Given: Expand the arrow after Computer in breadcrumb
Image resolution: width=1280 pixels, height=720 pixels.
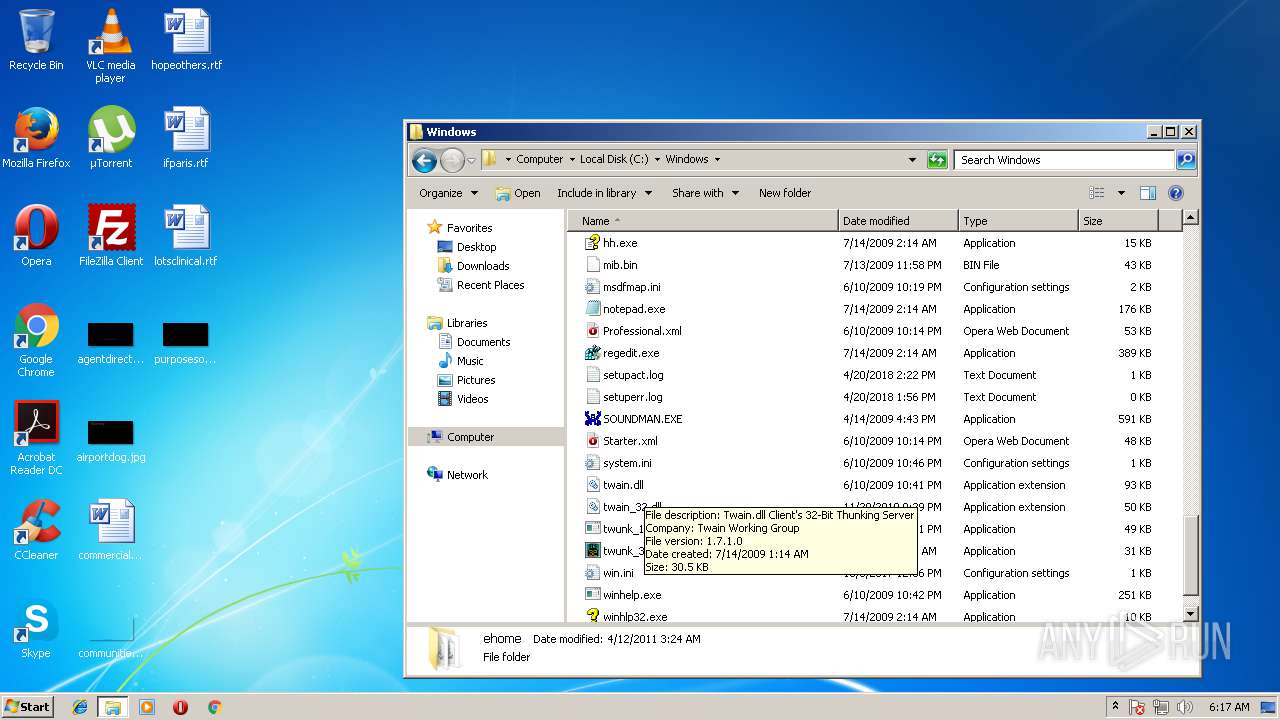Looking at the screenshot, I should [572, 160].
